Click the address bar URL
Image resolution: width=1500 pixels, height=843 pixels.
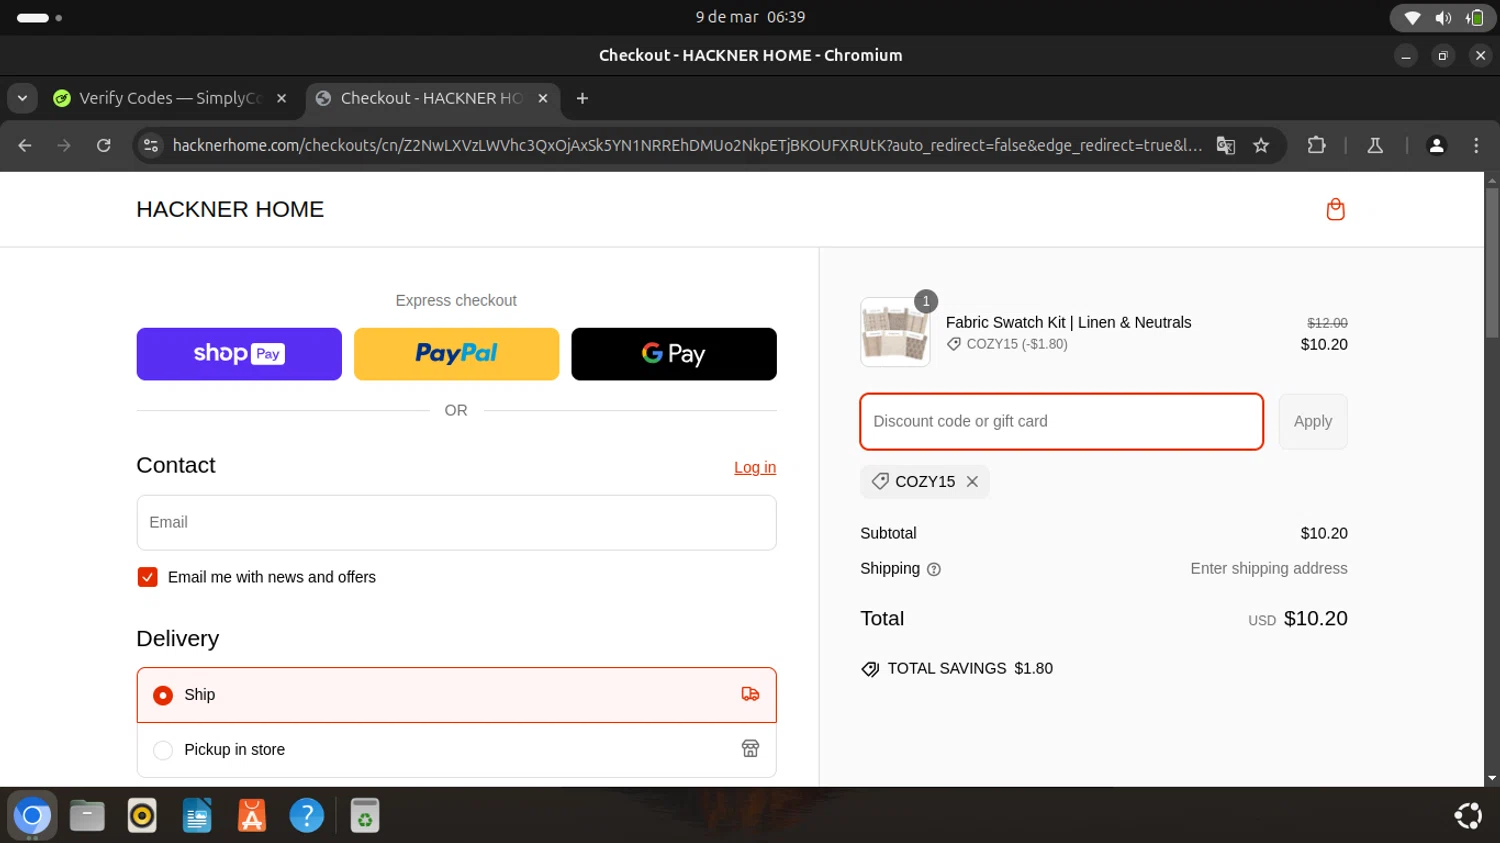pyautogui.click(x=686, y=145)
